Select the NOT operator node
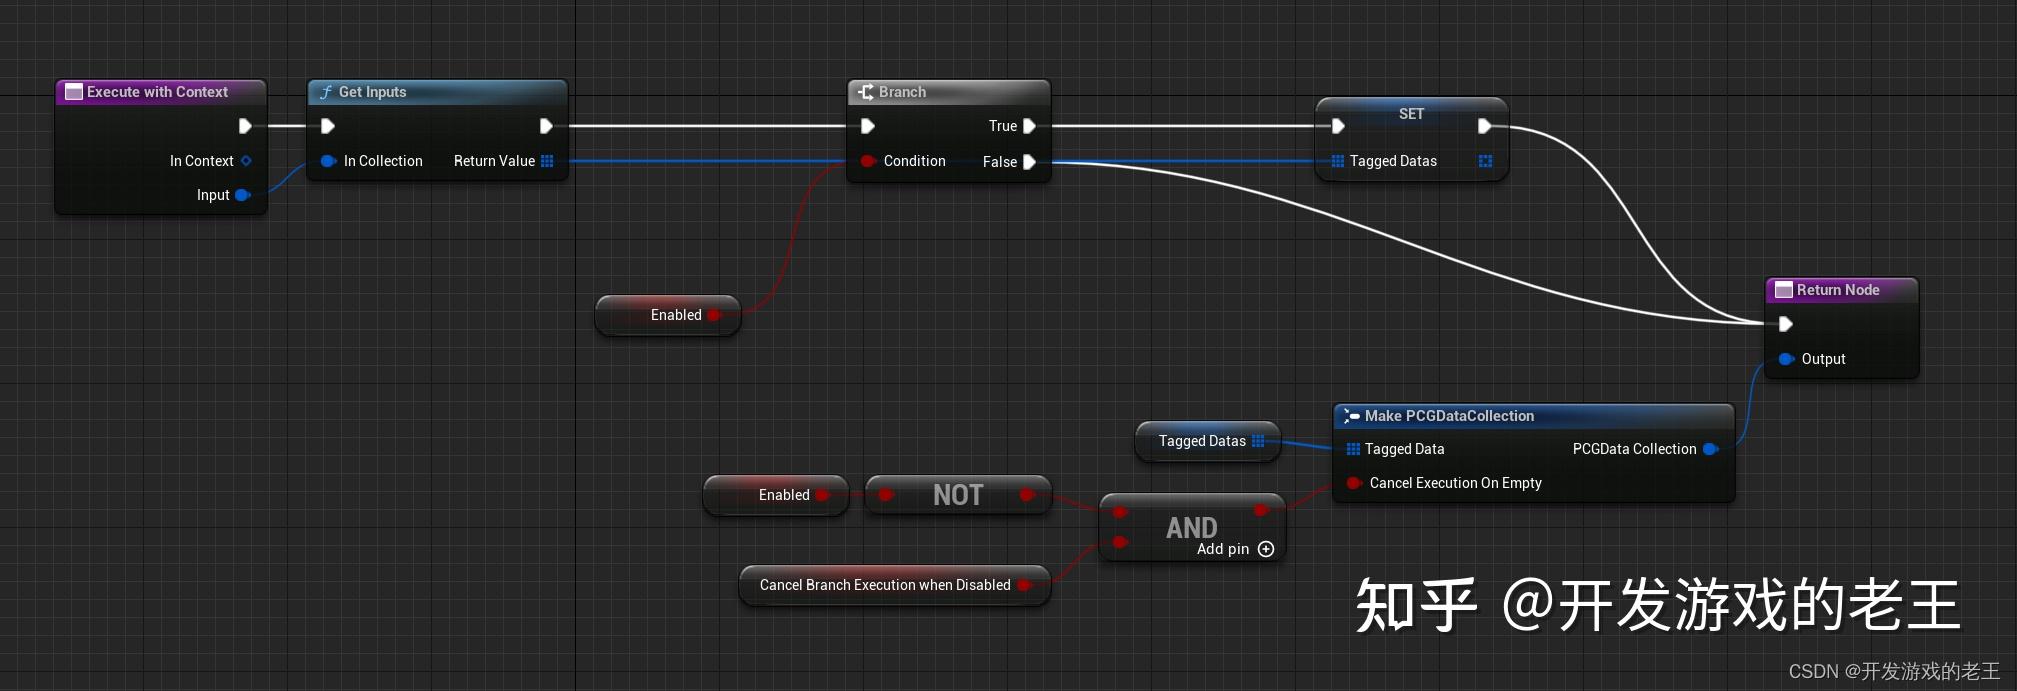The width and height of the screenshot is (2017, 691). tap(958, 495)
